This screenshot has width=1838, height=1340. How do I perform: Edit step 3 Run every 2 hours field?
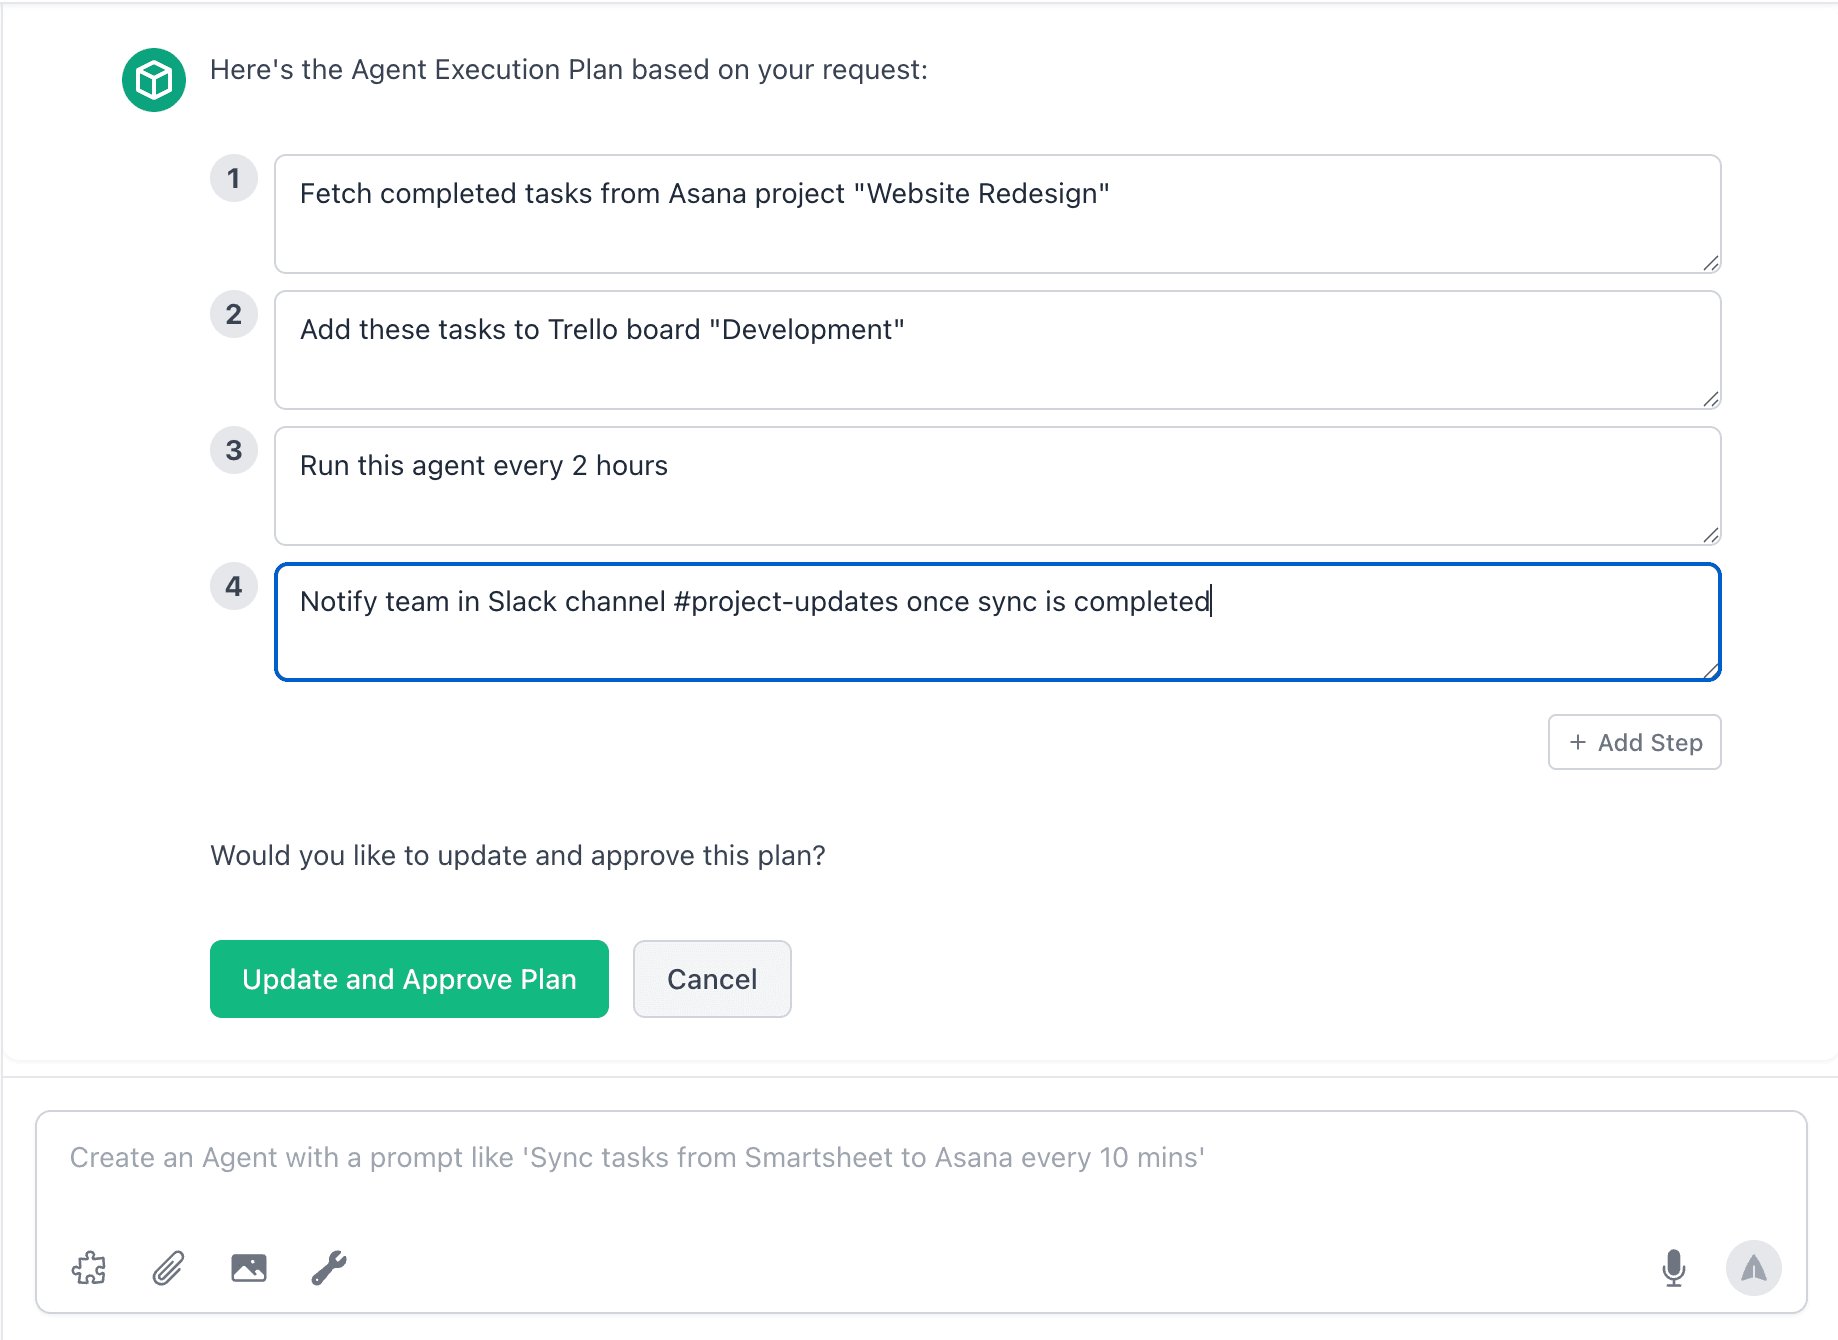click(998, 486)
